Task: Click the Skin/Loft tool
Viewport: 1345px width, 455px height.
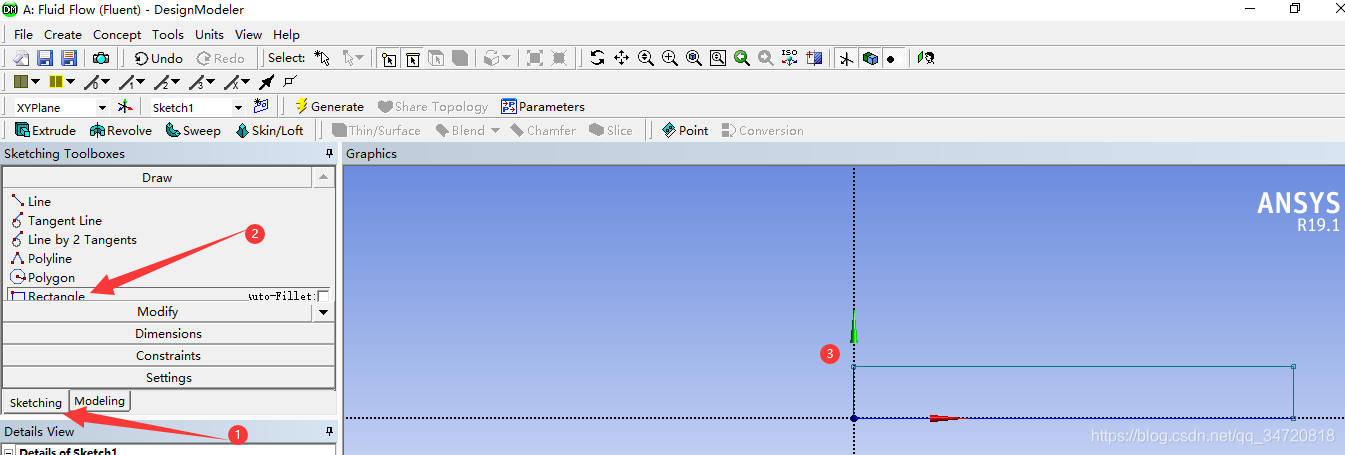Action: [270, 130]
